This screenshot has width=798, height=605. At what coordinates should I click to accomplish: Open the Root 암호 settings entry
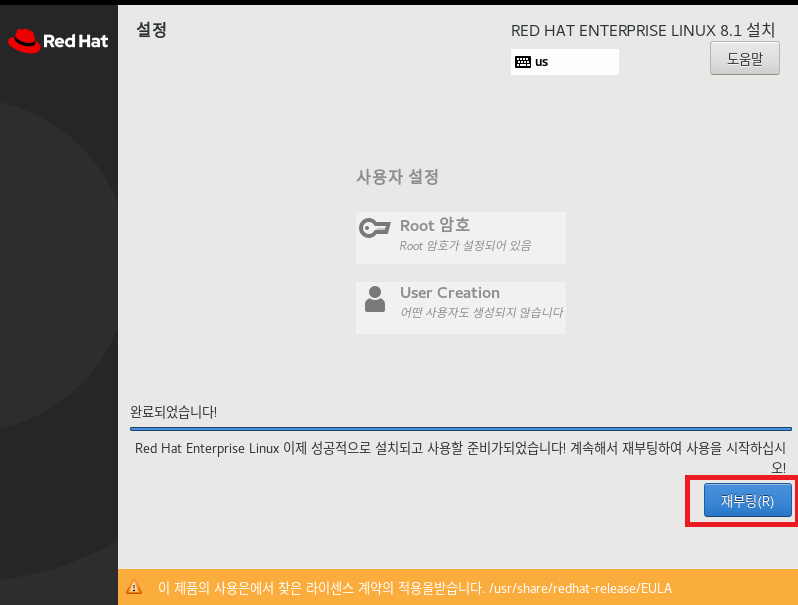(461, 238)
